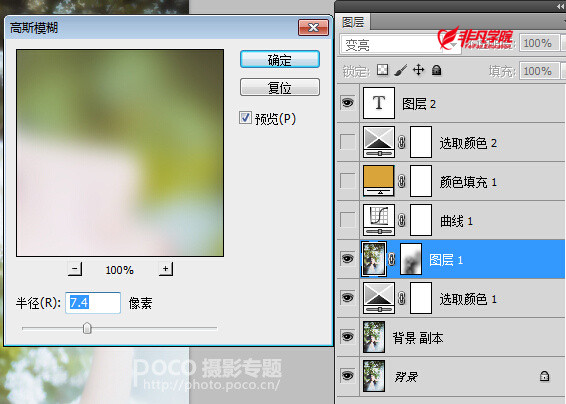Viewport: 566px width, 404px height.
Task: Click the lock transparent pixels icon
Action: (382, 70)
